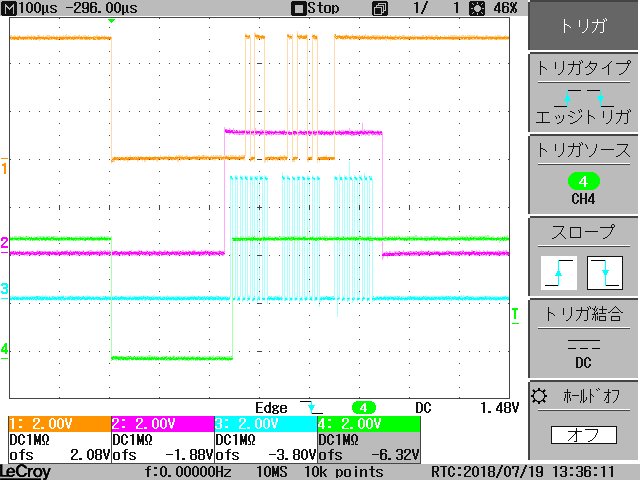Viewport: 640px width, 480px height.
Task: Click the f:0.00000Hz frequency readout
Action: point(188,472)
